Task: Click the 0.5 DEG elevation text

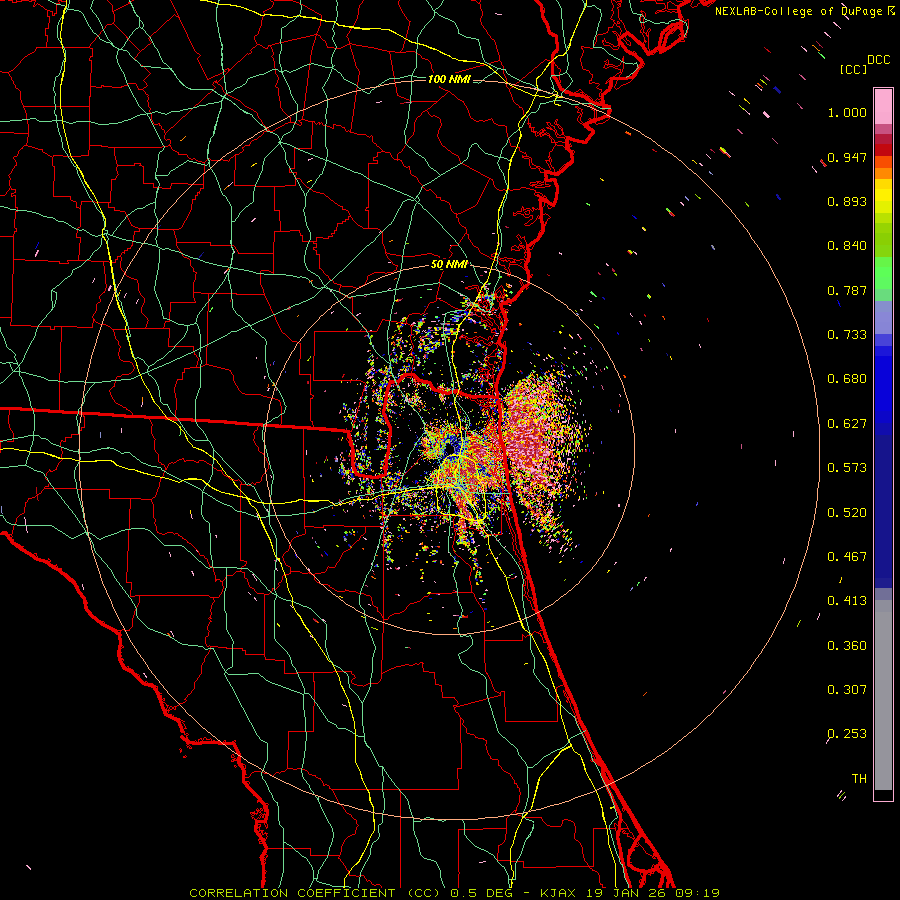Action: pyautogui.click(x=484, y=893)
